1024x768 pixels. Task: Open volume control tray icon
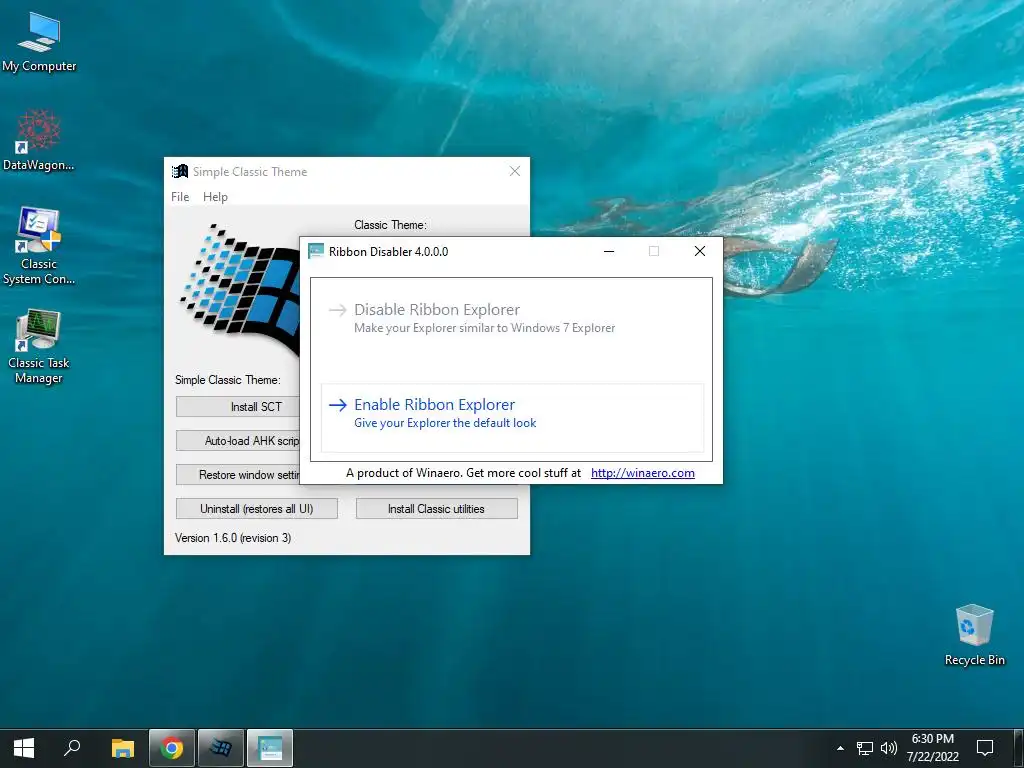(889, 748)
